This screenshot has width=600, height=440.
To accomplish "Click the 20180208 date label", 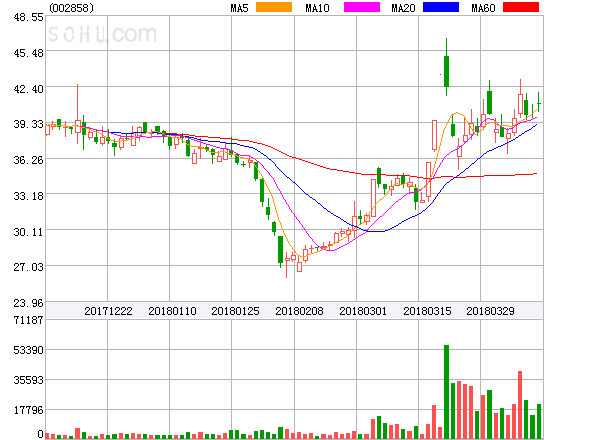I will pos(299,311).
